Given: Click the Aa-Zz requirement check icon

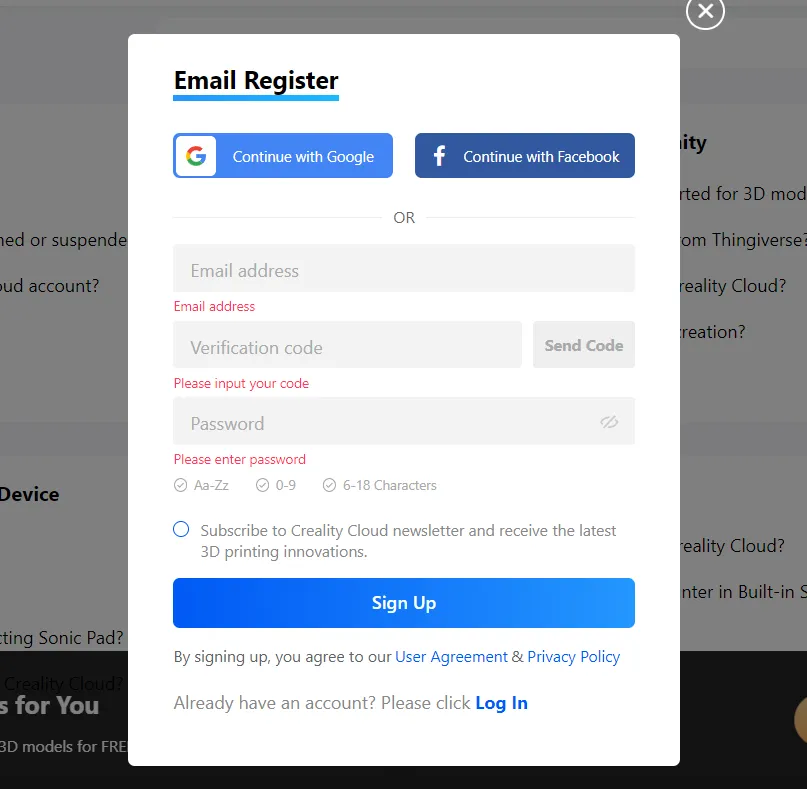Looking at the screenshot, I should [x=181, y=485].
